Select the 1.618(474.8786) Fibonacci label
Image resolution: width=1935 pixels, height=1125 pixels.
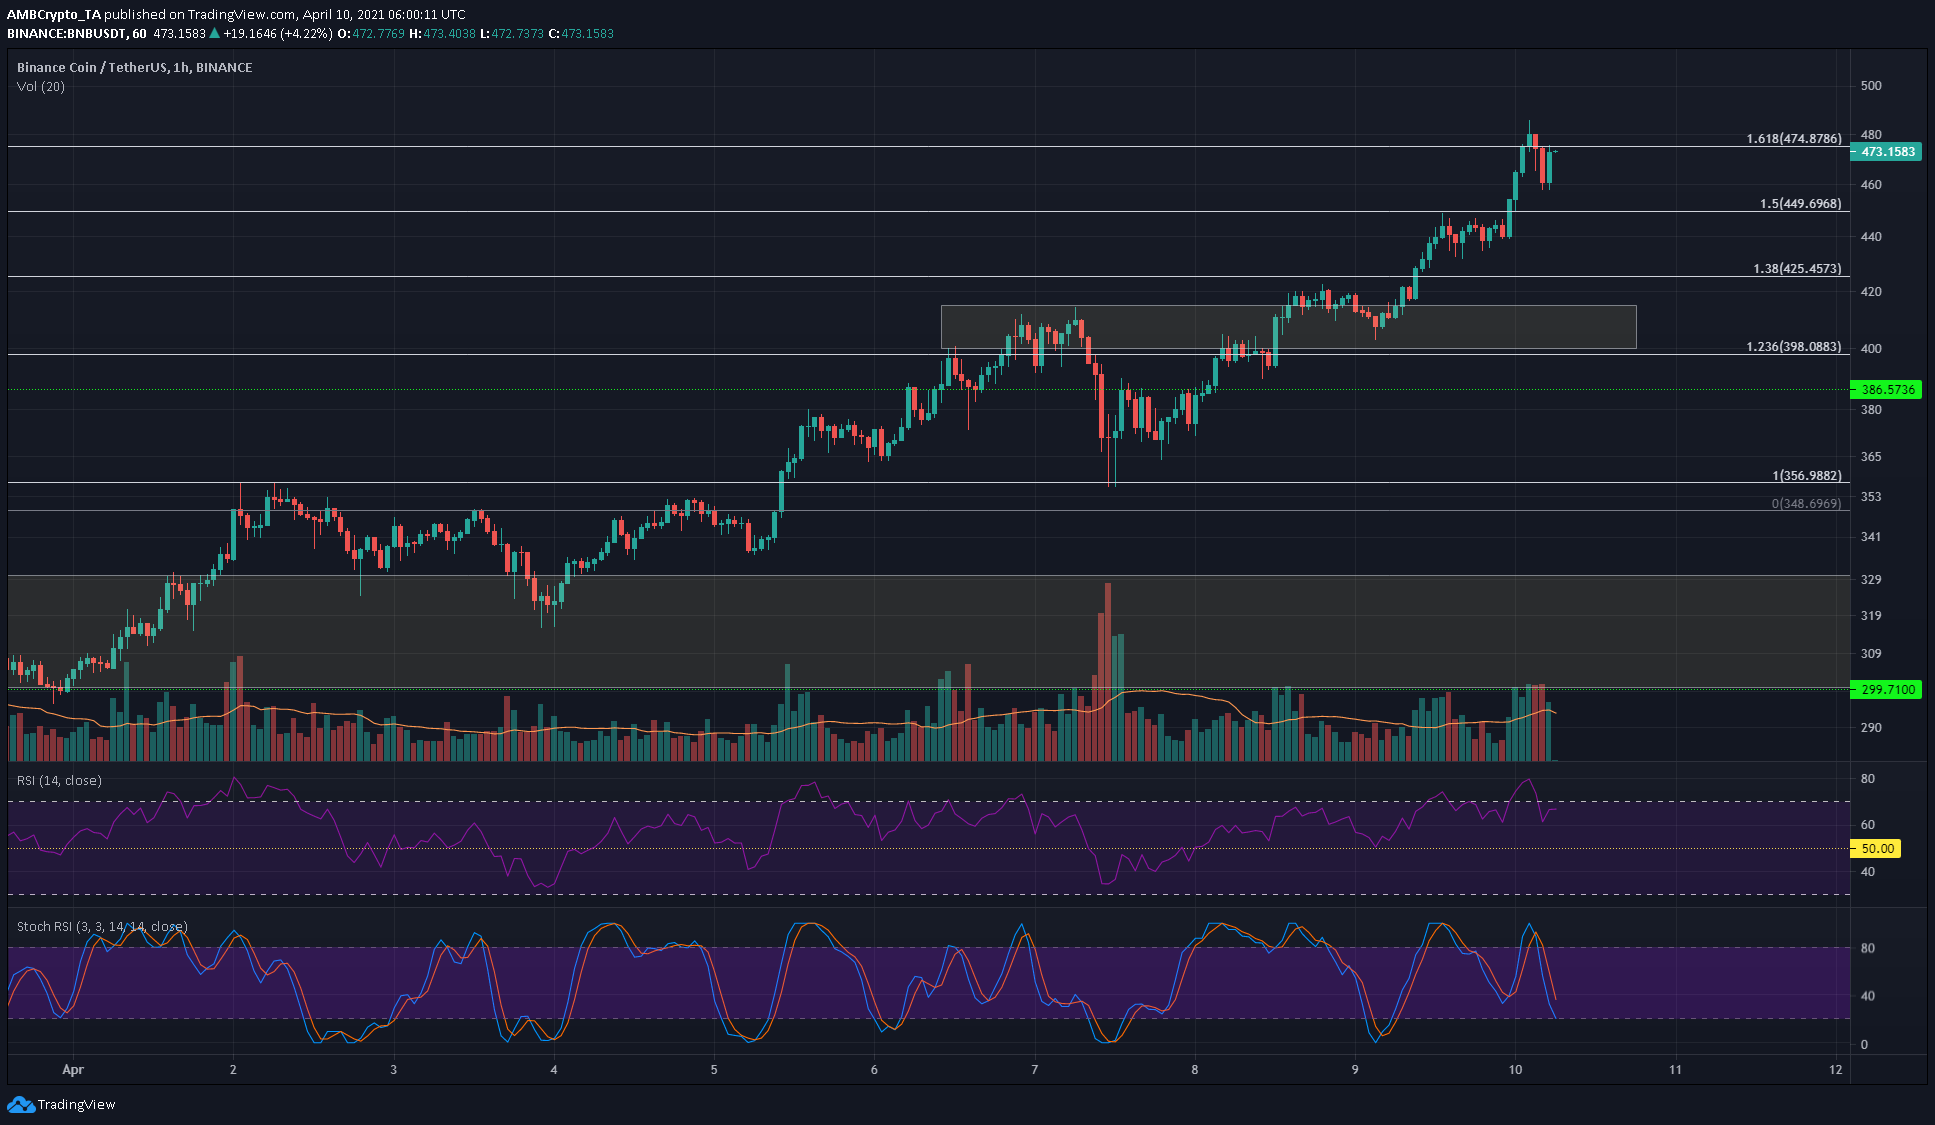pyautogui.click(x=1793, y=139)
